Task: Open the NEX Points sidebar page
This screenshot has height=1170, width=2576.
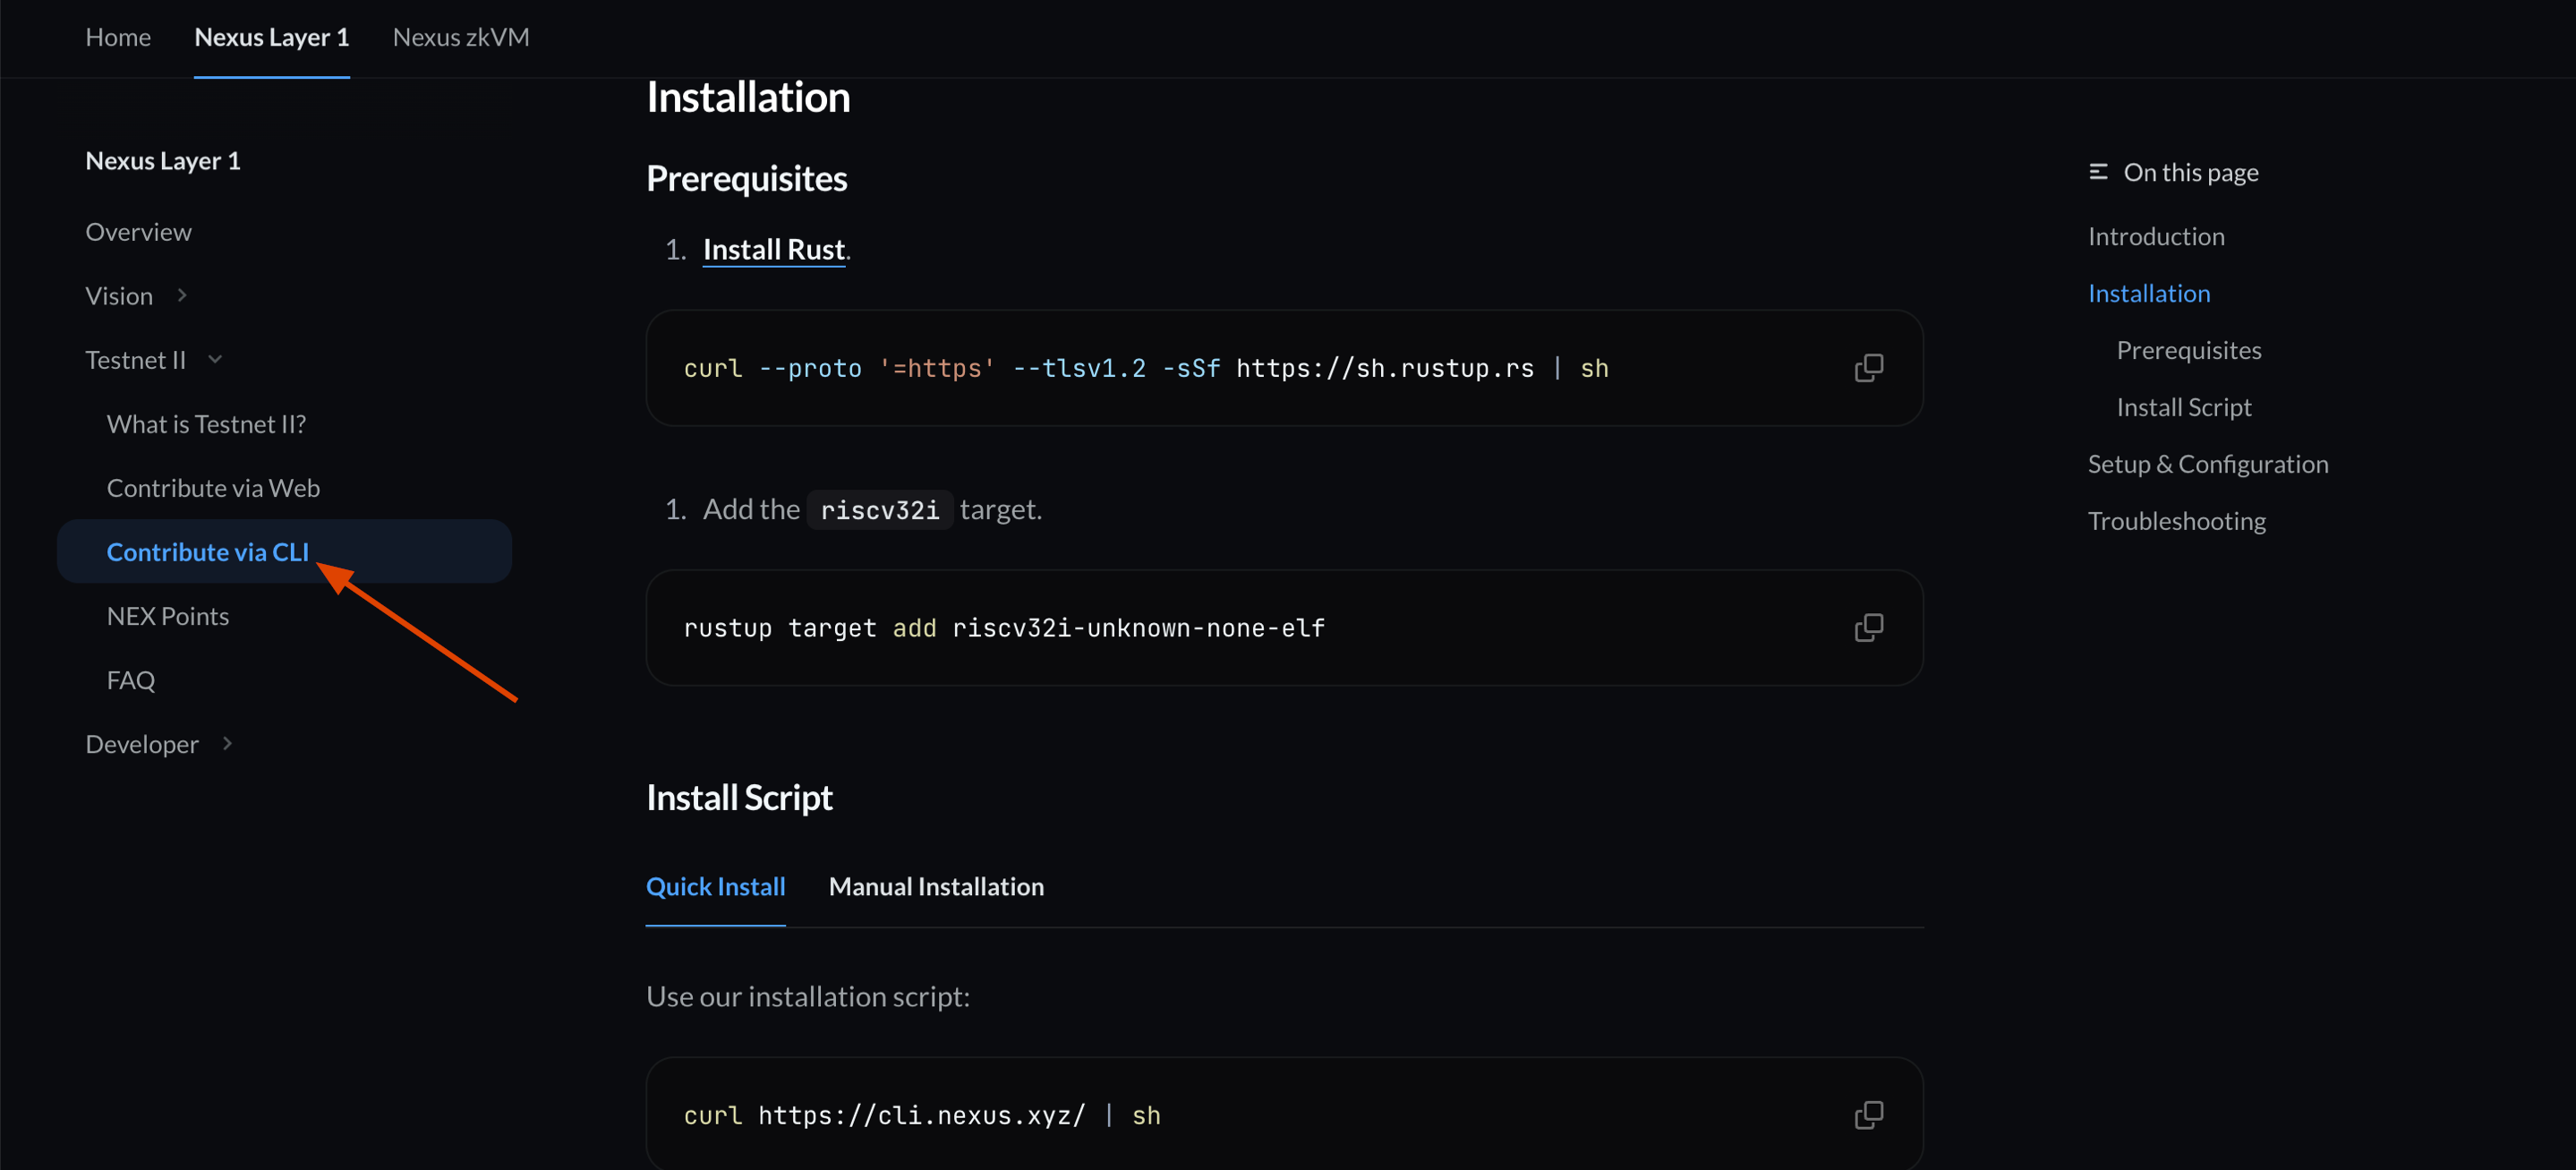Action: coord(168,616)
